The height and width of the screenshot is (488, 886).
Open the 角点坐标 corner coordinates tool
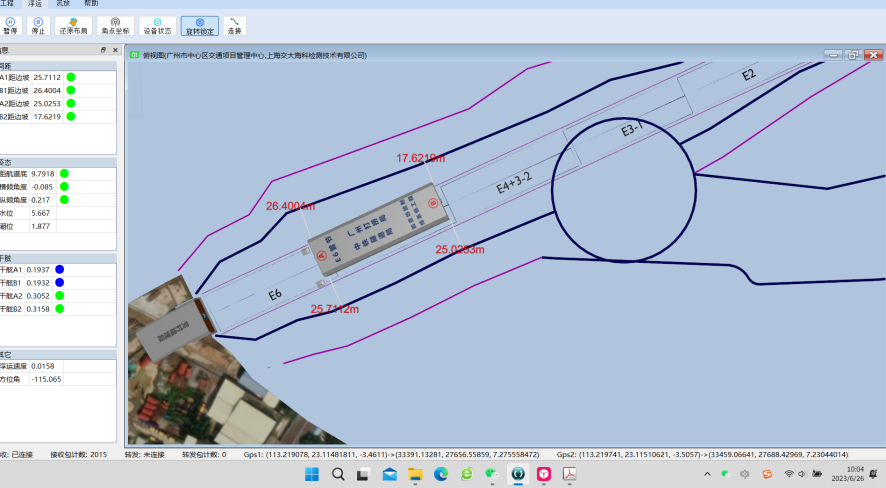[x=115, y=26]
